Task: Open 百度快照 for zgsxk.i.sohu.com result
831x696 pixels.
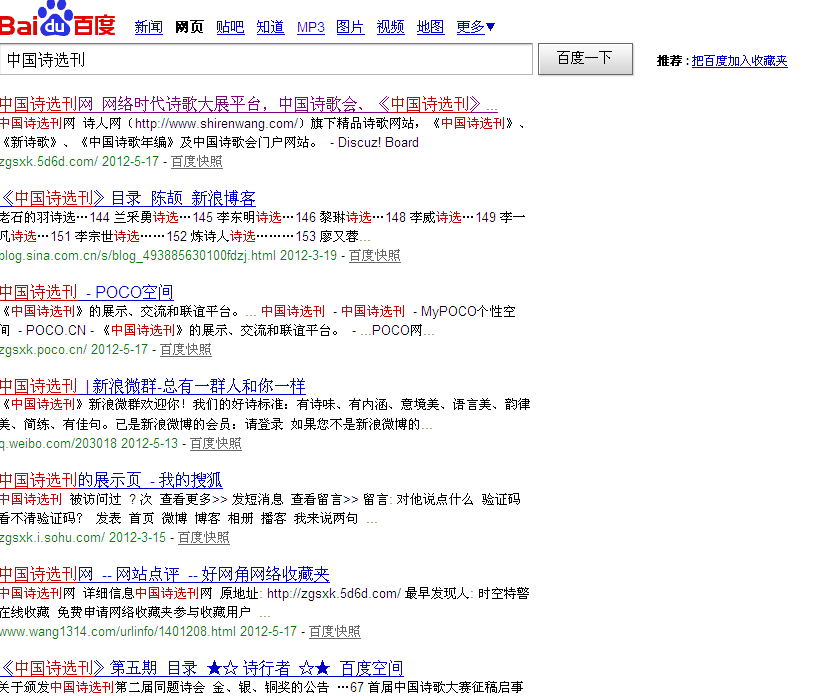Action: [204, 538]
